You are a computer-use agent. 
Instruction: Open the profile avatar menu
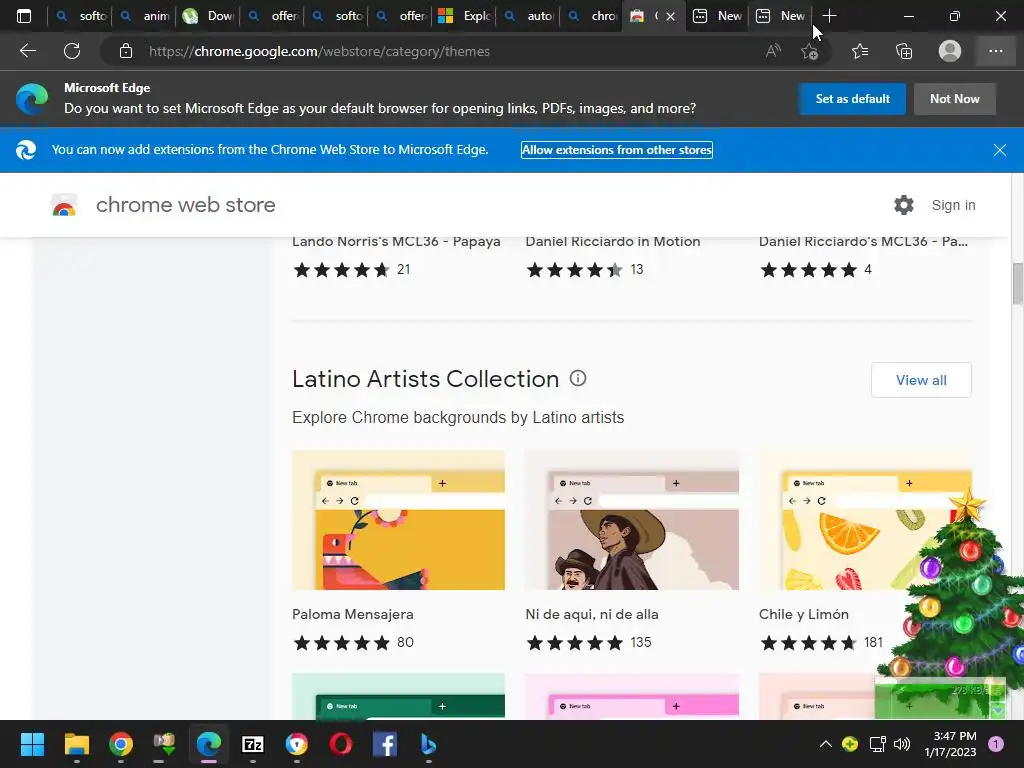click(950, 51)
